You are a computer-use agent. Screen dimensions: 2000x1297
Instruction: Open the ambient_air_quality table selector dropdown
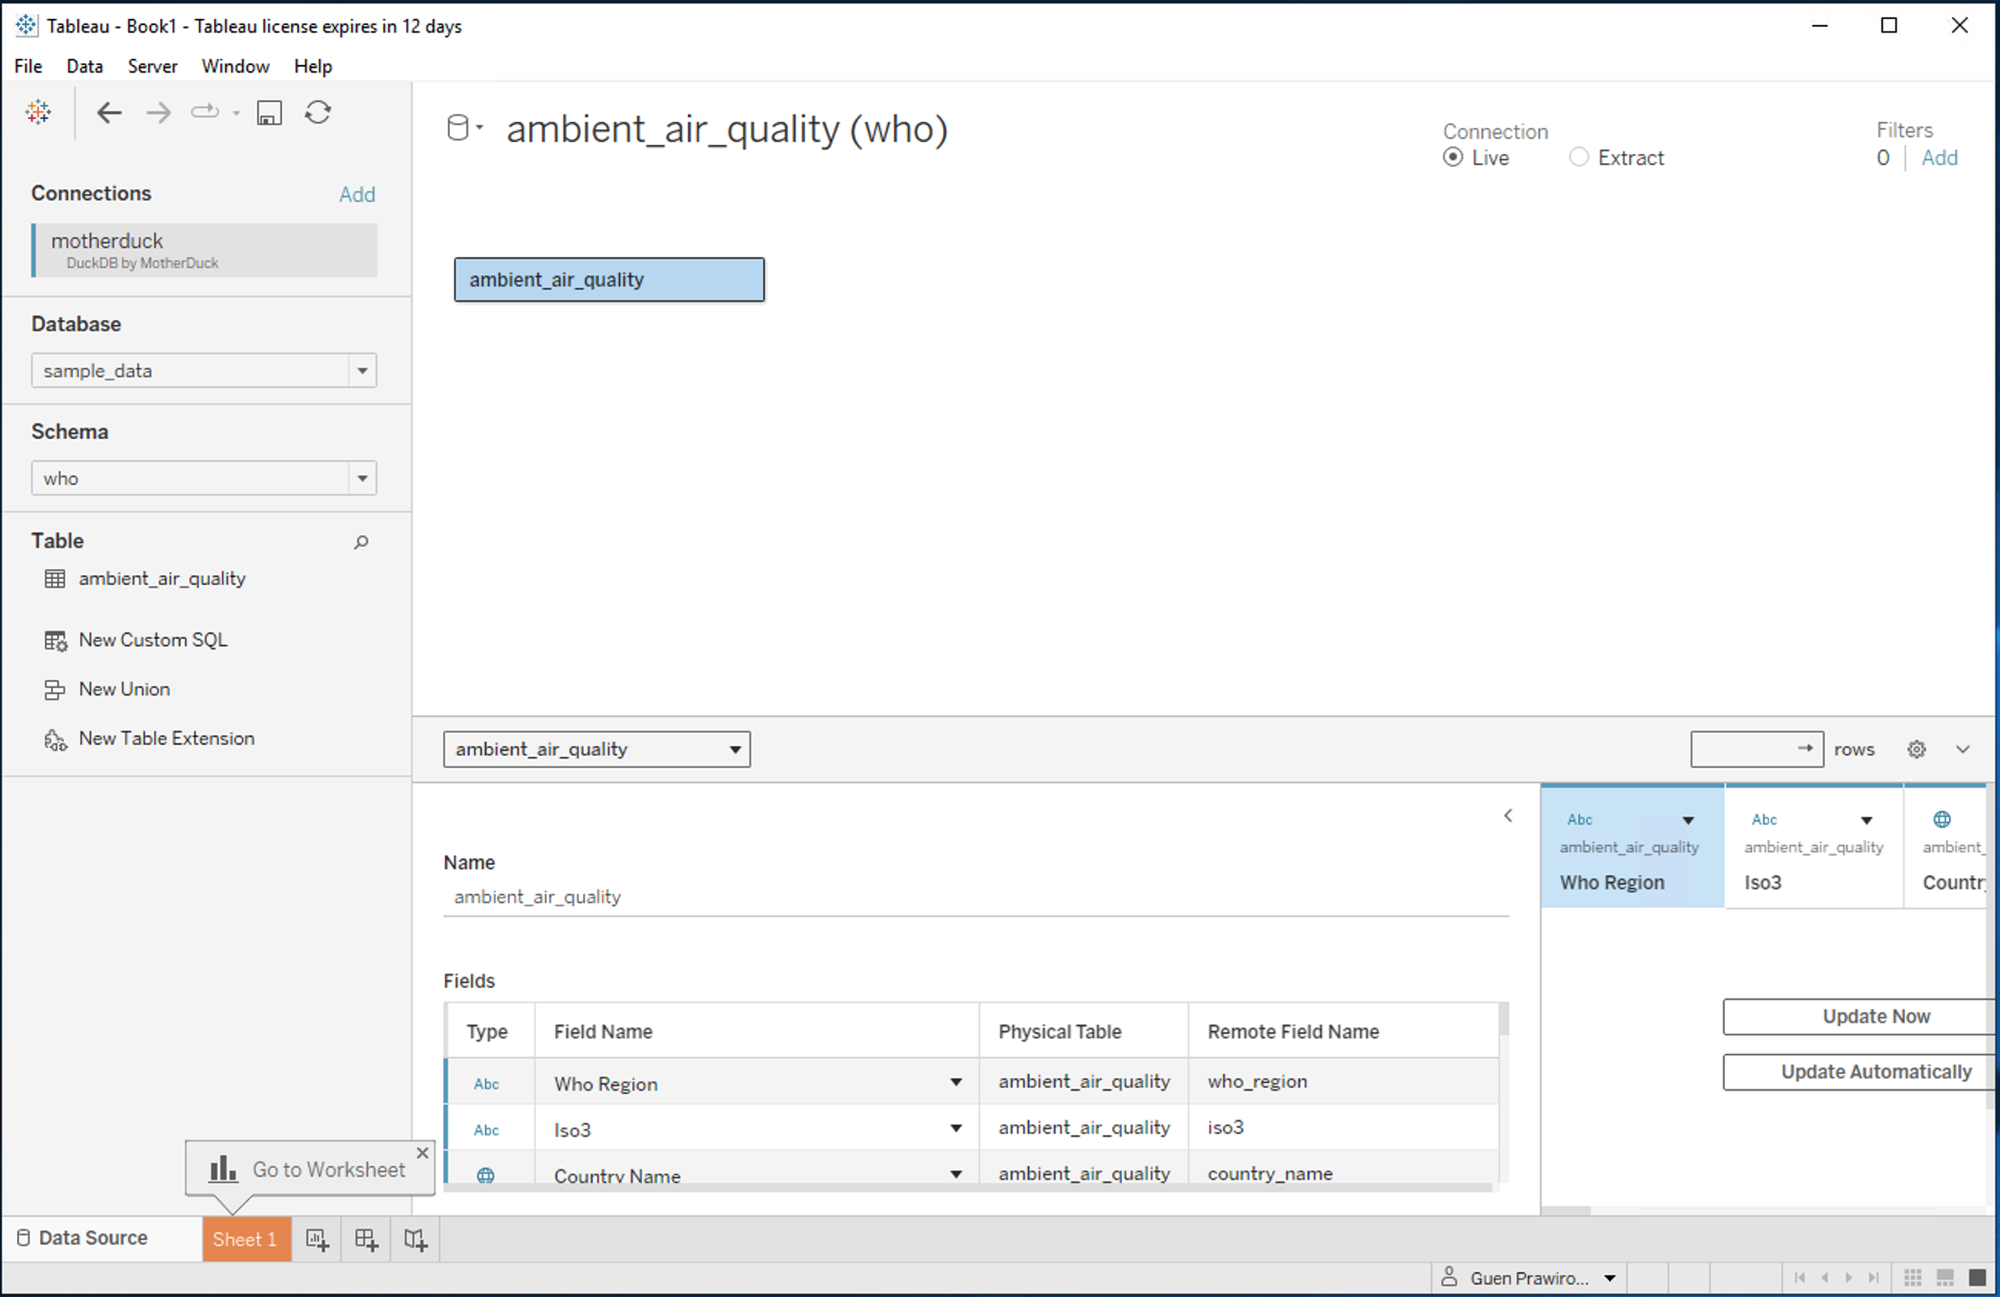tap(597, 749)
